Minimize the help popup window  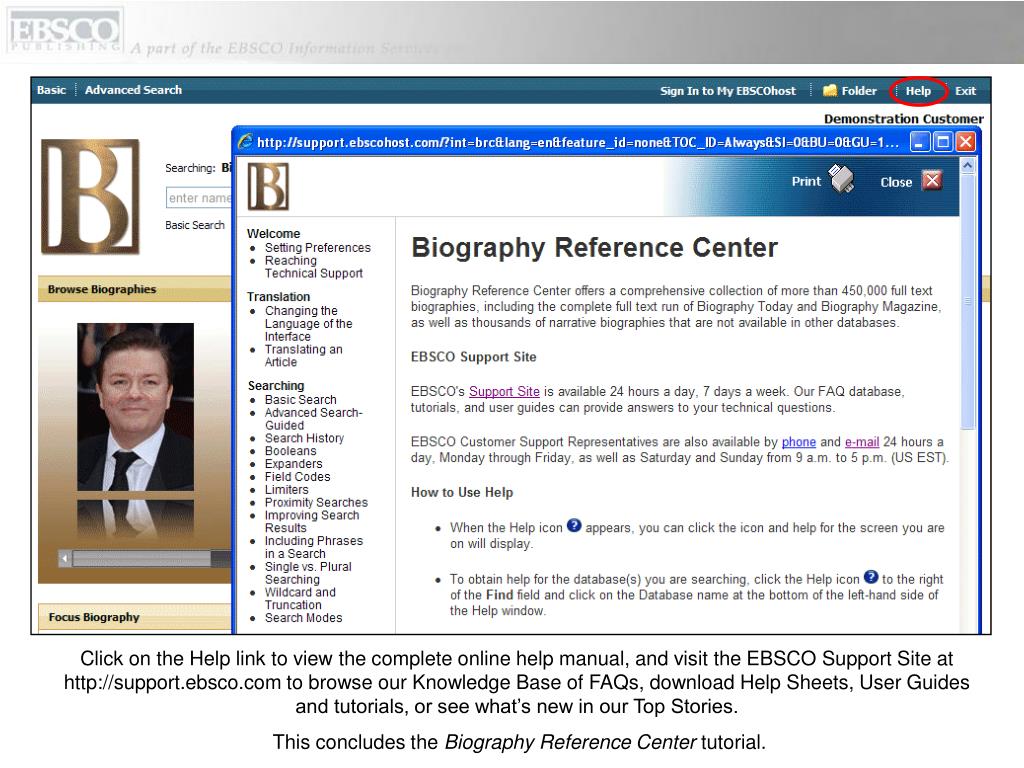[920, 142]
